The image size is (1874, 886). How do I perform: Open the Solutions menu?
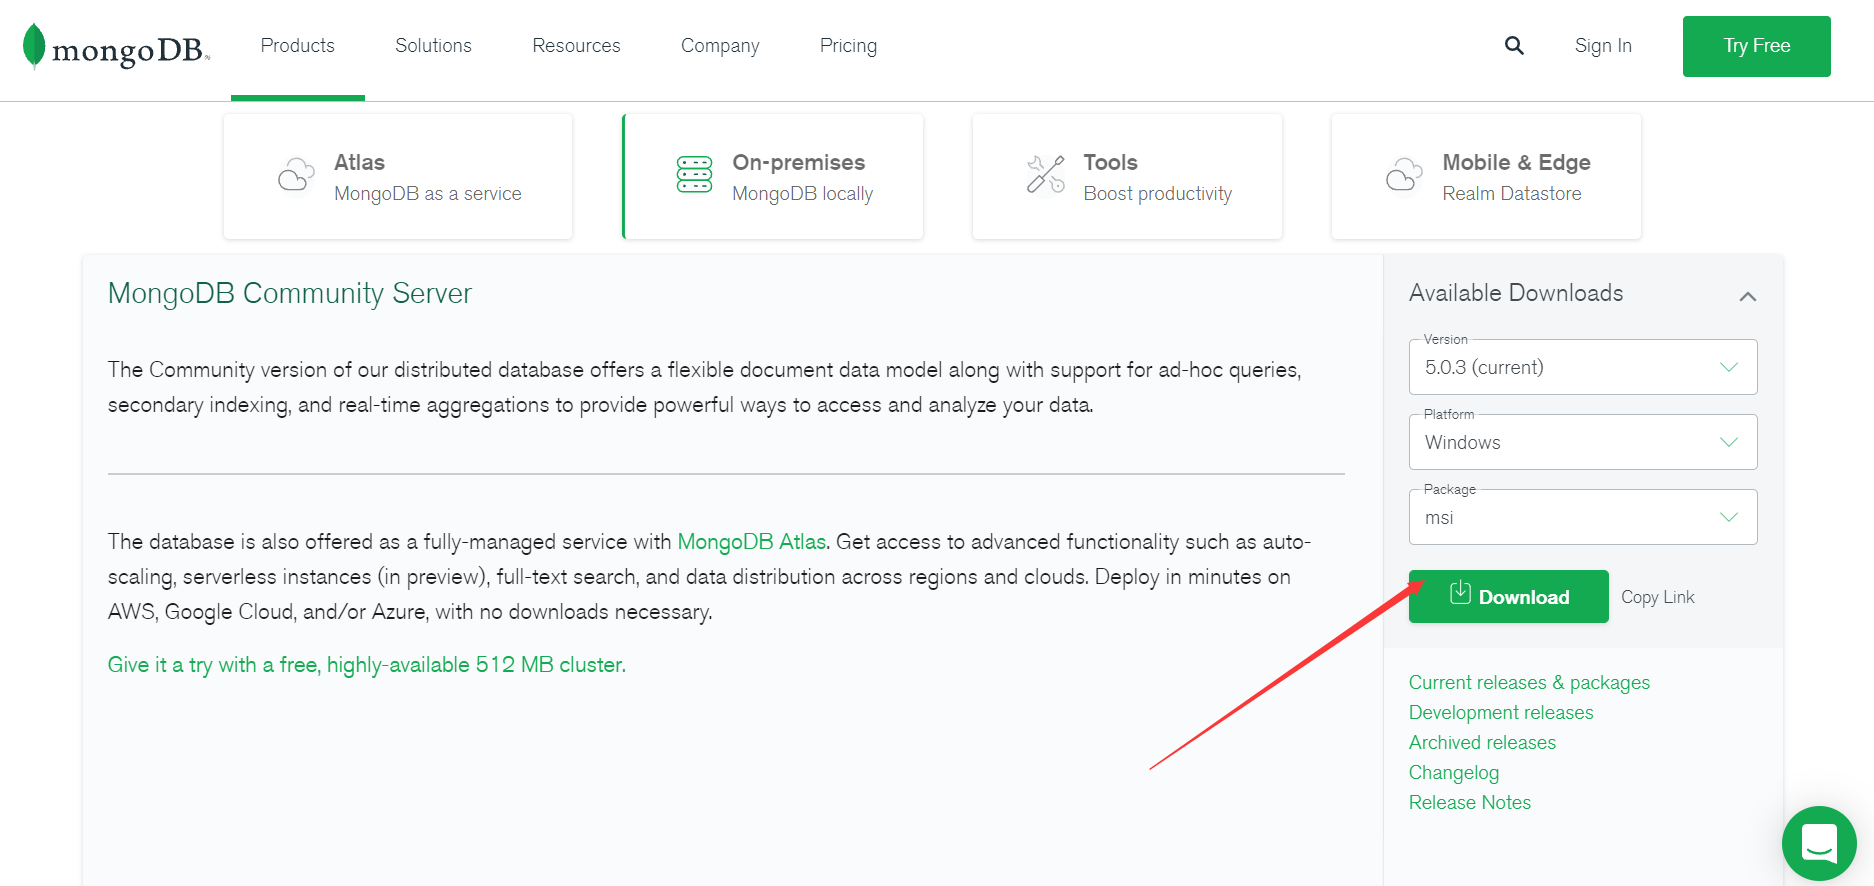tap(433, 46)
